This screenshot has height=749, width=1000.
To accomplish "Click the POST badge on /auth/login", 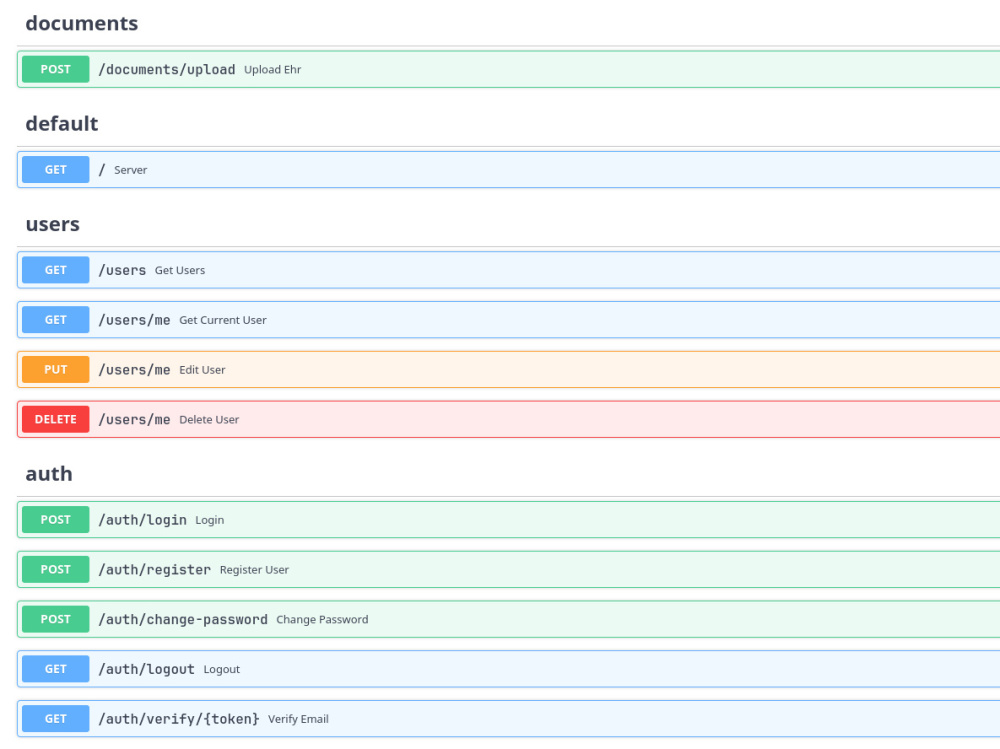I will click(55, 519).
